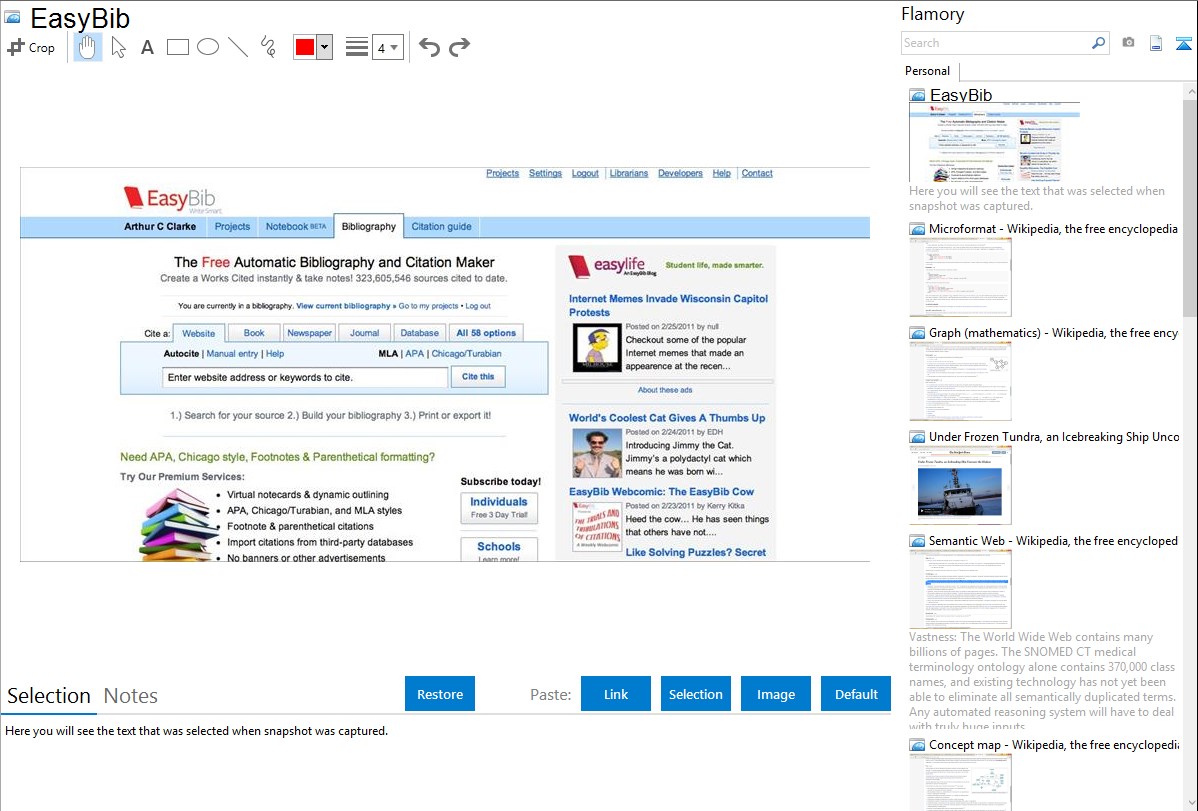Select the Crop tool
The image size is (1198, 811).
click(31, 47)
